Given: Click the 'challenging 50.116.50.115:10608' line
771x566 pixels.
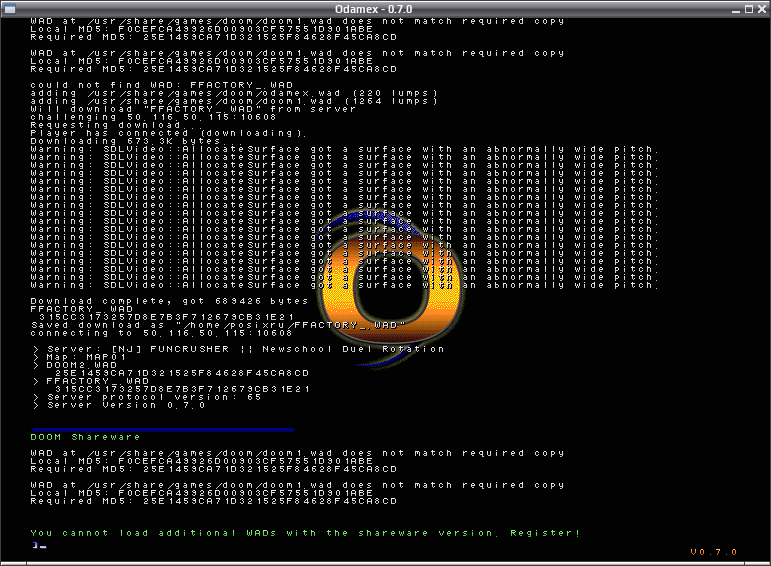Looking at the screenshot, I should (x=153, y=117).
